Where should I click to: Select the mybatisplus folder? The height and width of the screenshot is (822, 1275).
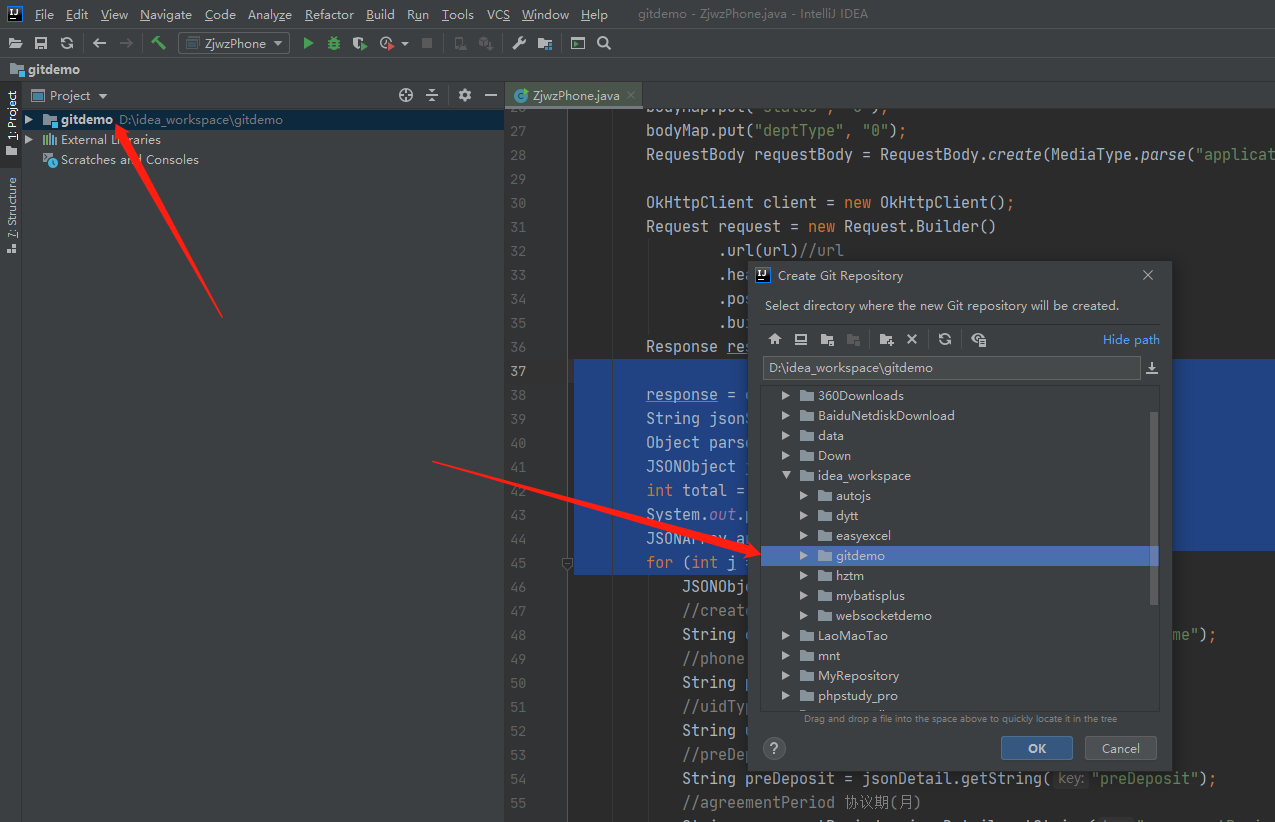pos(870,596)
